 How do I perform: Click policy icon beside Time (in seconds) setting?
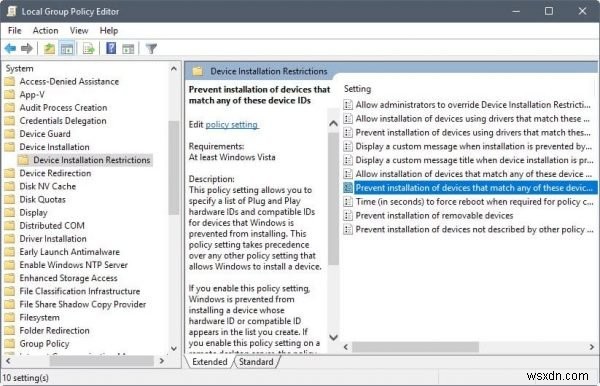click(348, 202)
